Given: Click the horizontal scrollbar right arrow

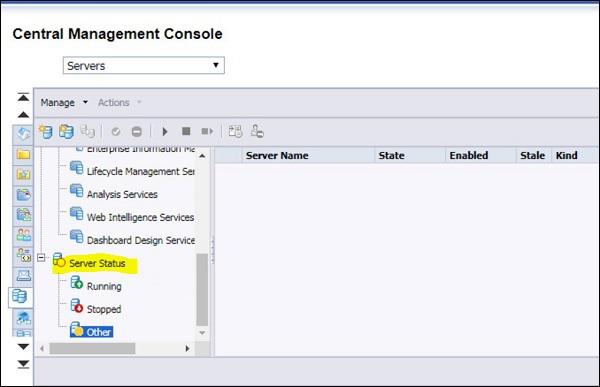Looking at the screenshot, I should coord(187,348).
